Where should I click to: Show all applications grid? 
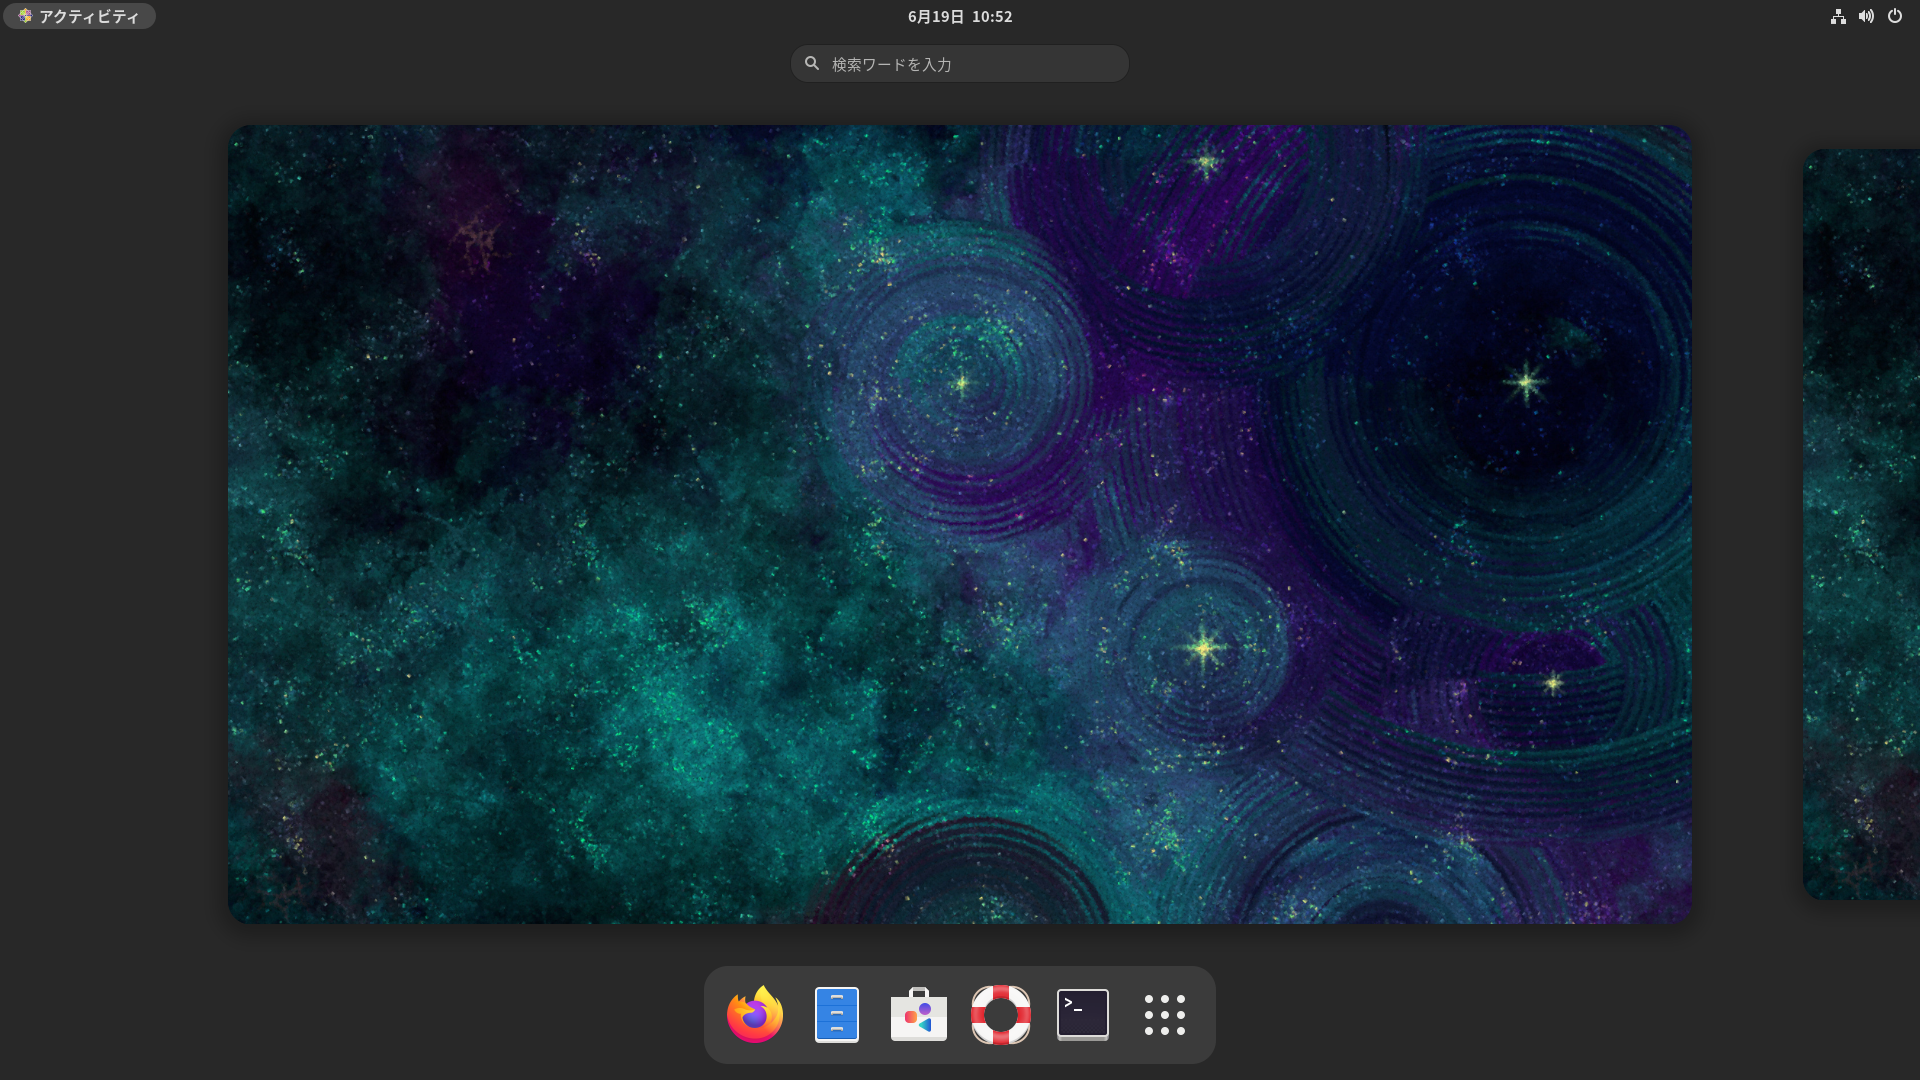click(1165, 1015)
